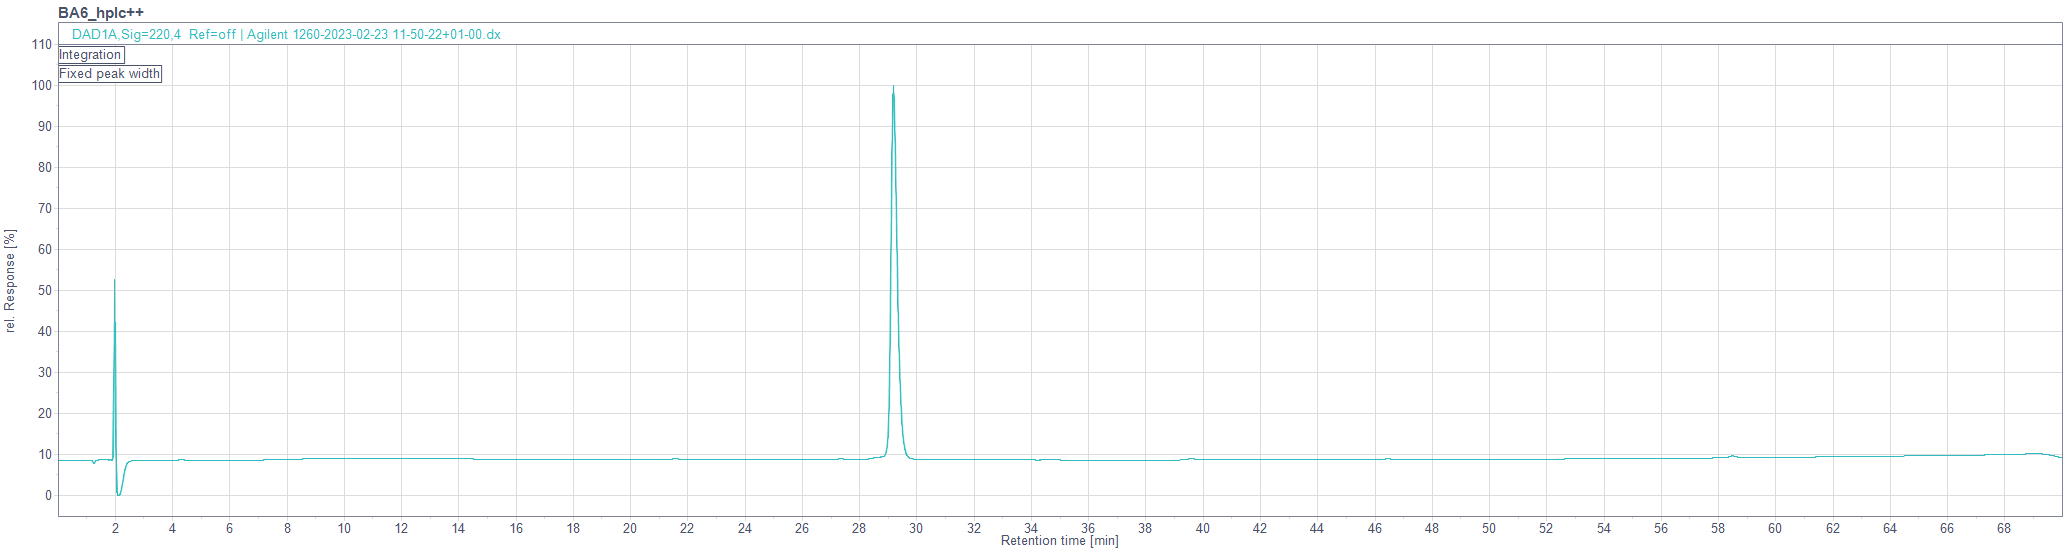Click the apex of the 29 min main peak

coord(893,88)
